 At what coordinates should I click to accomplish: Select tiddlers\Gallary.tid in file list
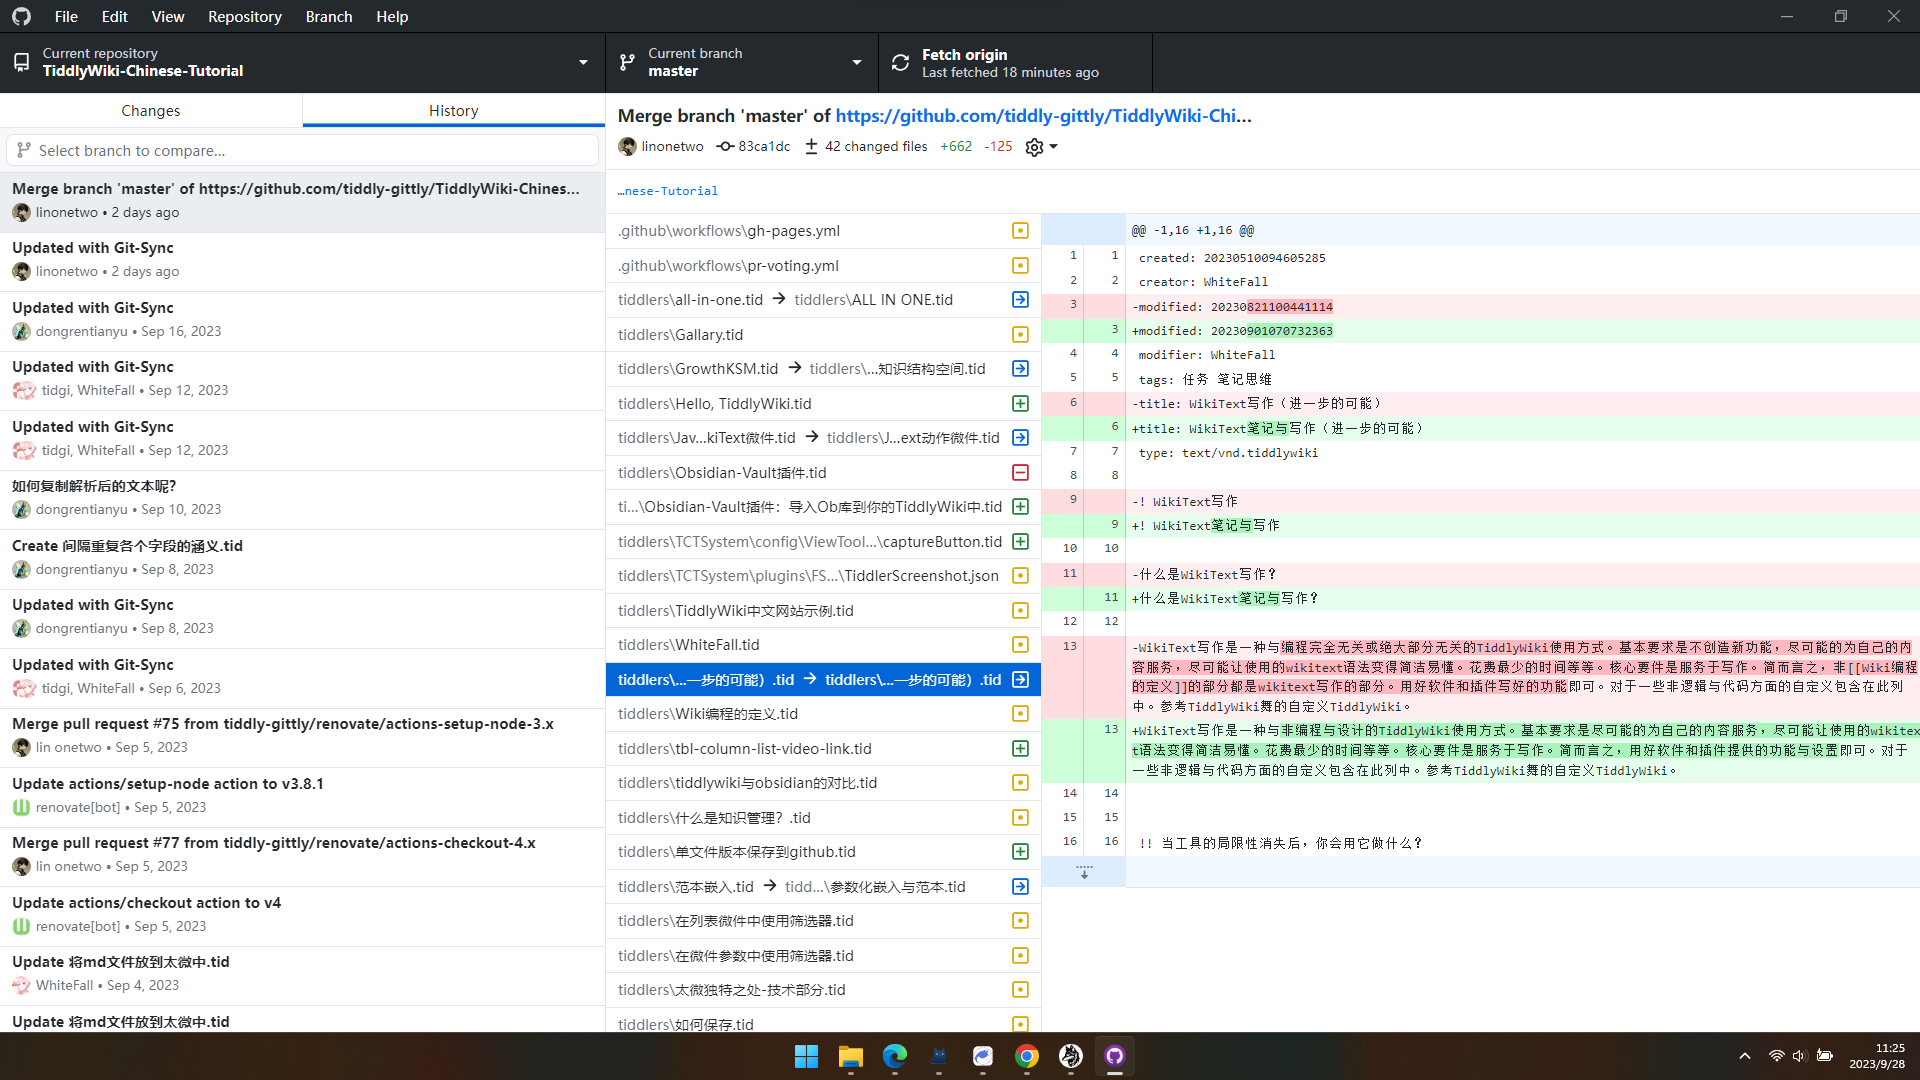click(x=680, y=334)
